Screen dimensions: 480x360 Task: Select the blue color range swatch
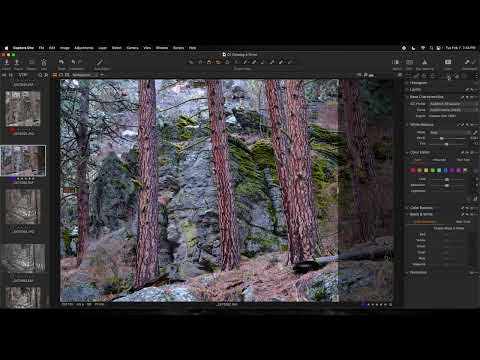(x=445, y=170)
